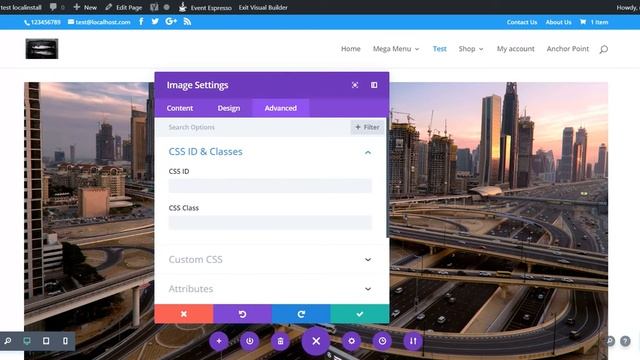
Task: Click the Contact Us link
Action: (522, 22)
